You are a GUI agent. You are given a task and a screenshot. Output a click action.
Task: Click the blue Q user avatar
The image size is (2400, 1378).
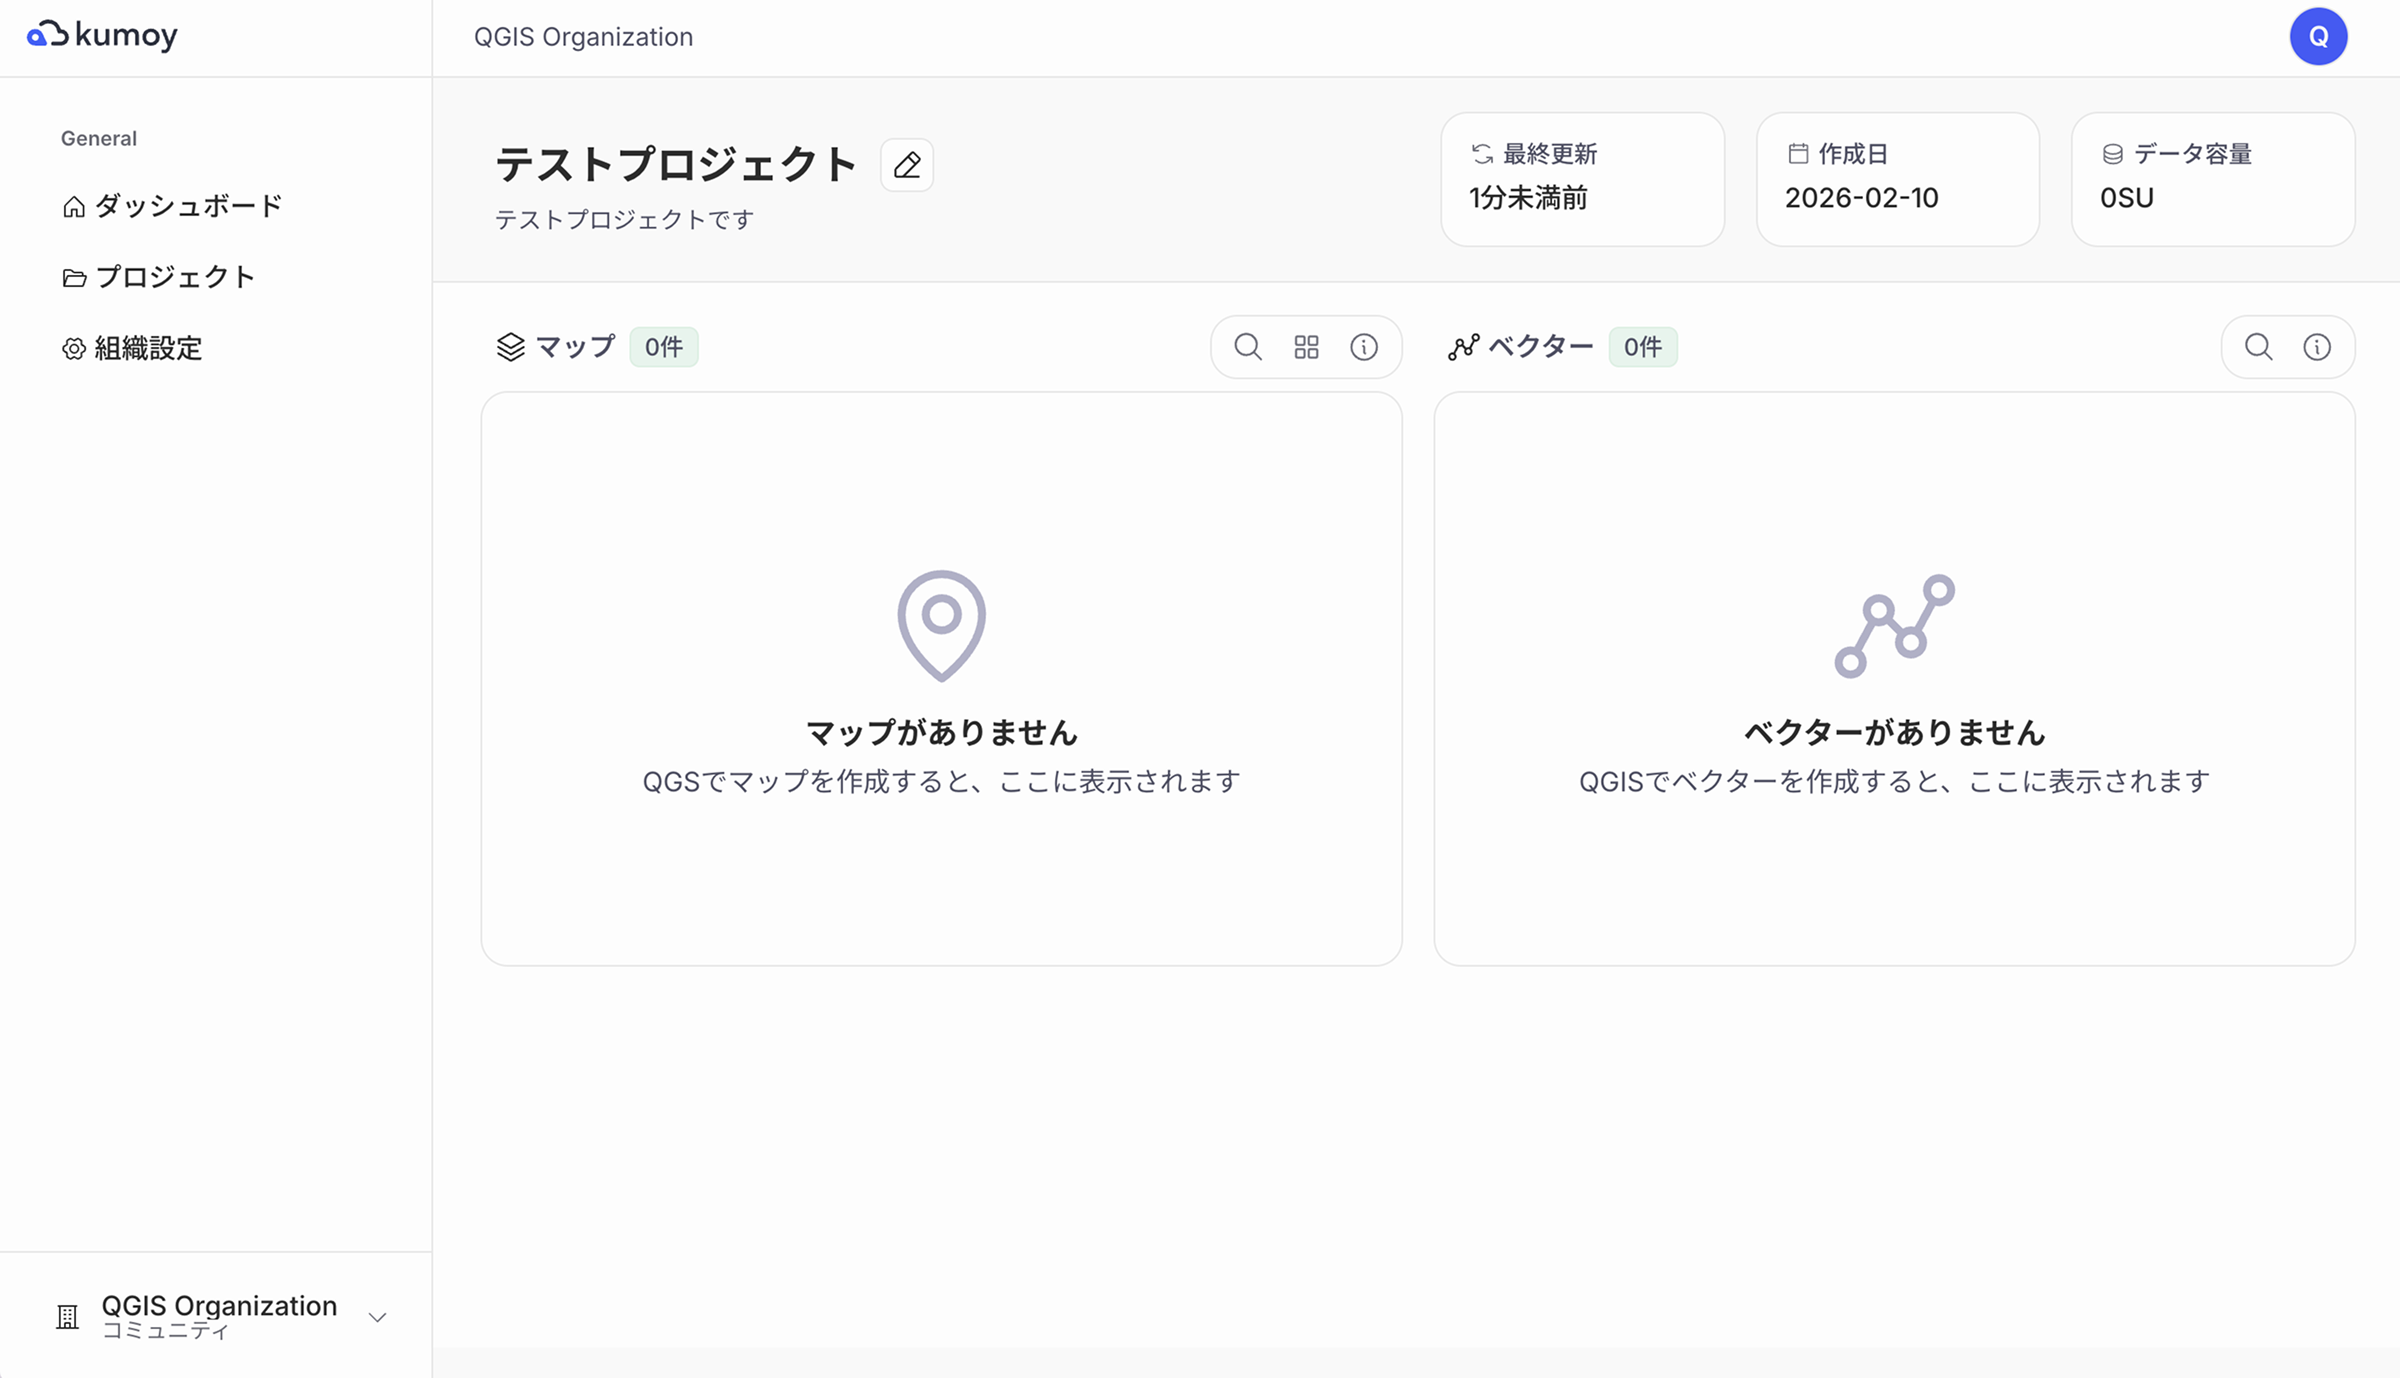point(2318,37)
